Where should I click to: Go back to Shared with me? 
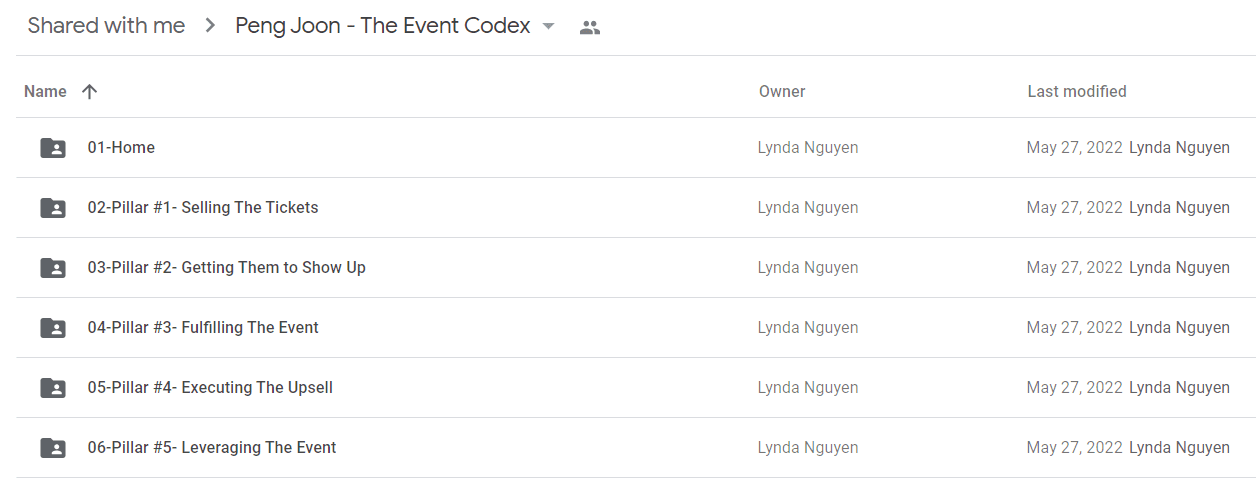click(x=106, y=26)
